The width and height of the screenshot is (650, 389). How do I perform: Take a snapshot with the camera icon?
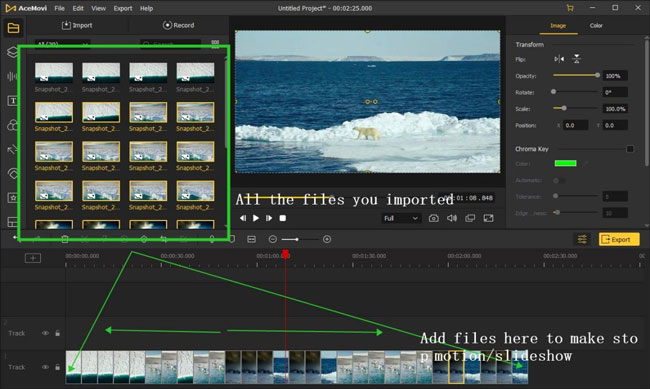(434, 218)
